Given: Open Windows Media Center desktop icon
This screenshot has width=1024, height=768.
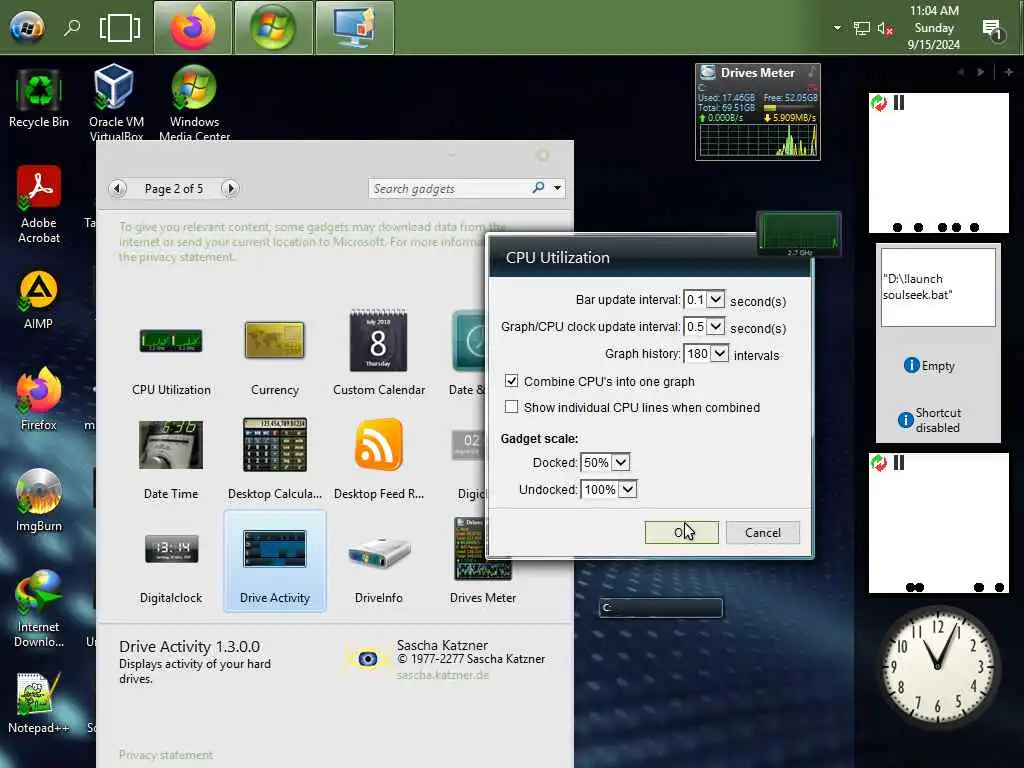Looking at the screenshot, I should (x=195, y=101).
